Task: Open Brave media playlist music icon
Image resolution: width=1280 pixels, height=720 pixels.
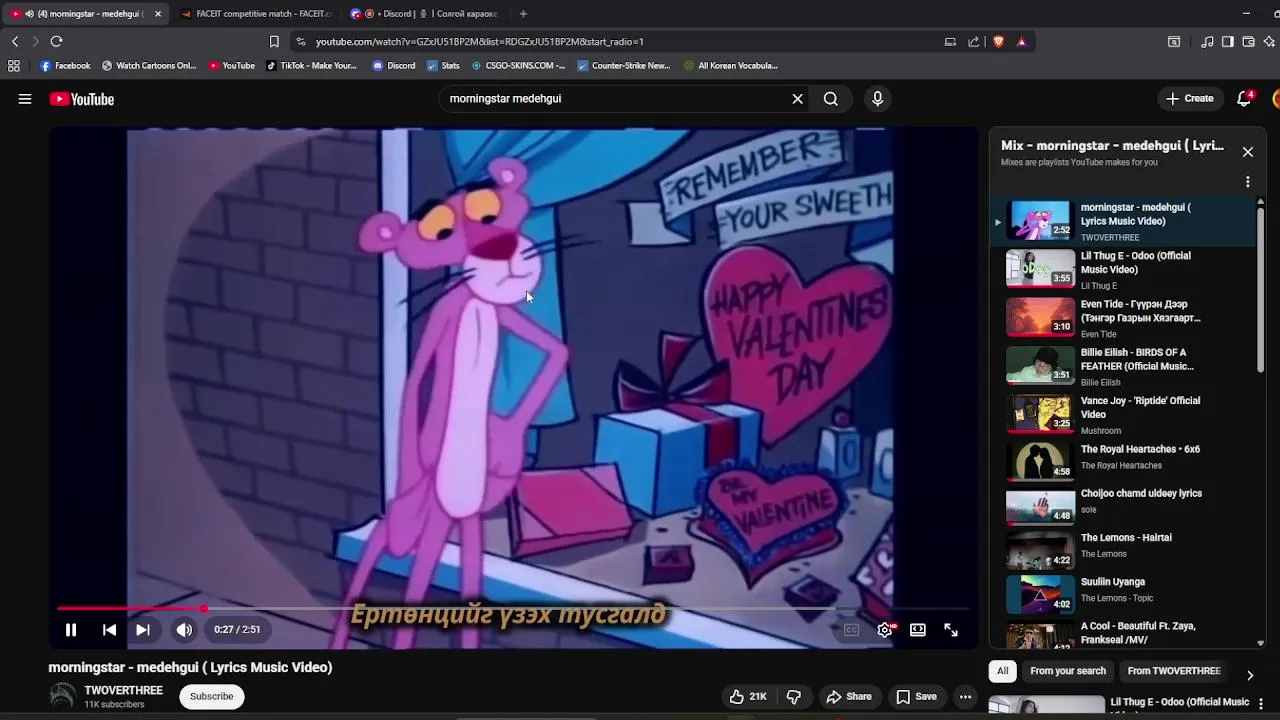Action: click(1207, 41)
